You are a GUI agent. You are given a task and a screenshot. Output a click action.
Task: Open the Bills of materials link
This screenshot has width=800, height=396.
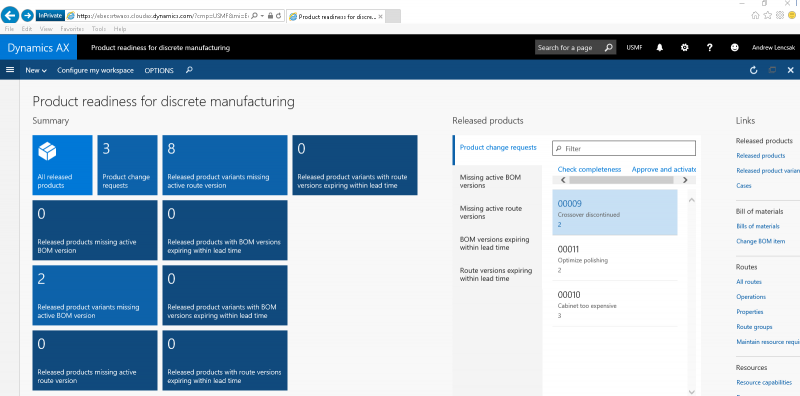(x=758, y=226)
